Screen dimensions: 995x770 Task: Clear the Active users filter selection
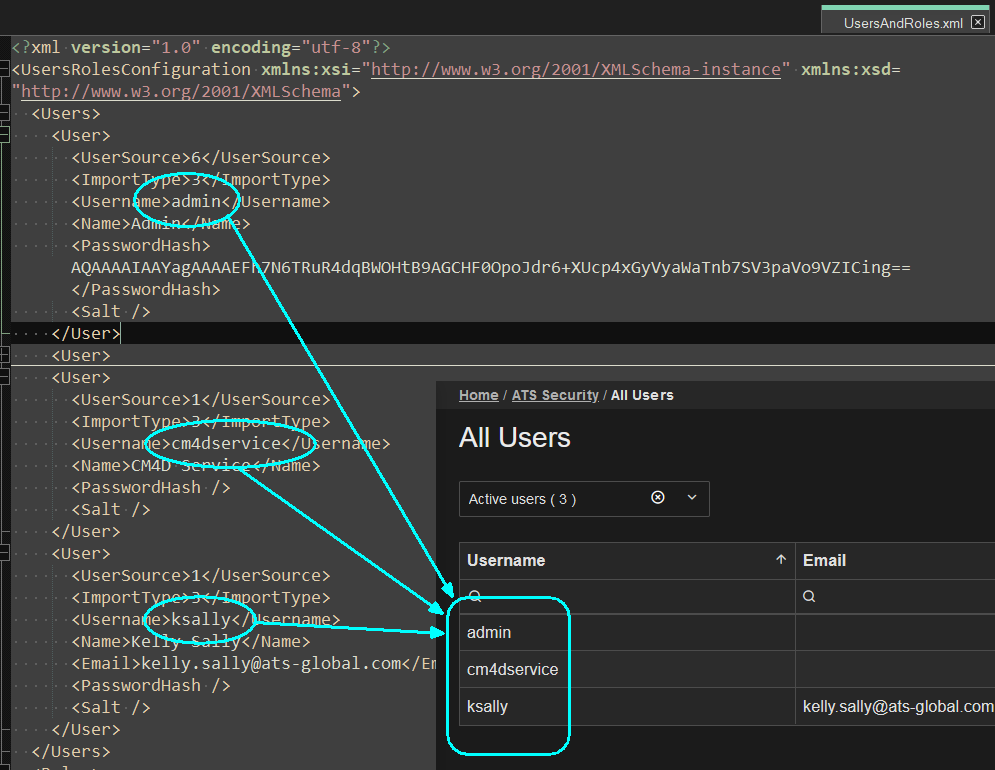click(657, 498)
